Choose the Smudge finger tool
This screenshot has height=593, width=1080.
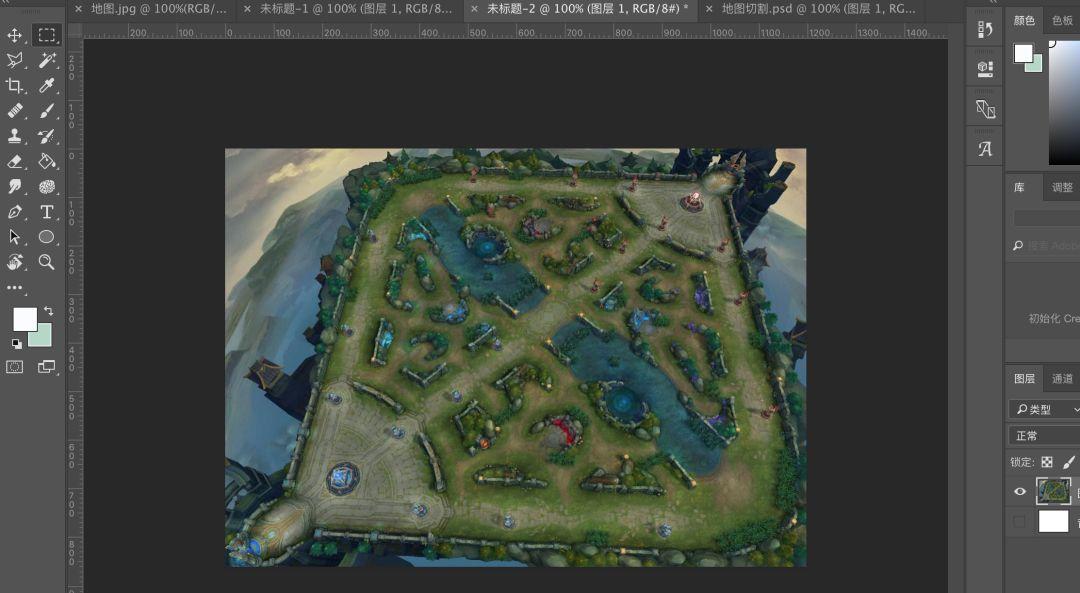point(14,187)
